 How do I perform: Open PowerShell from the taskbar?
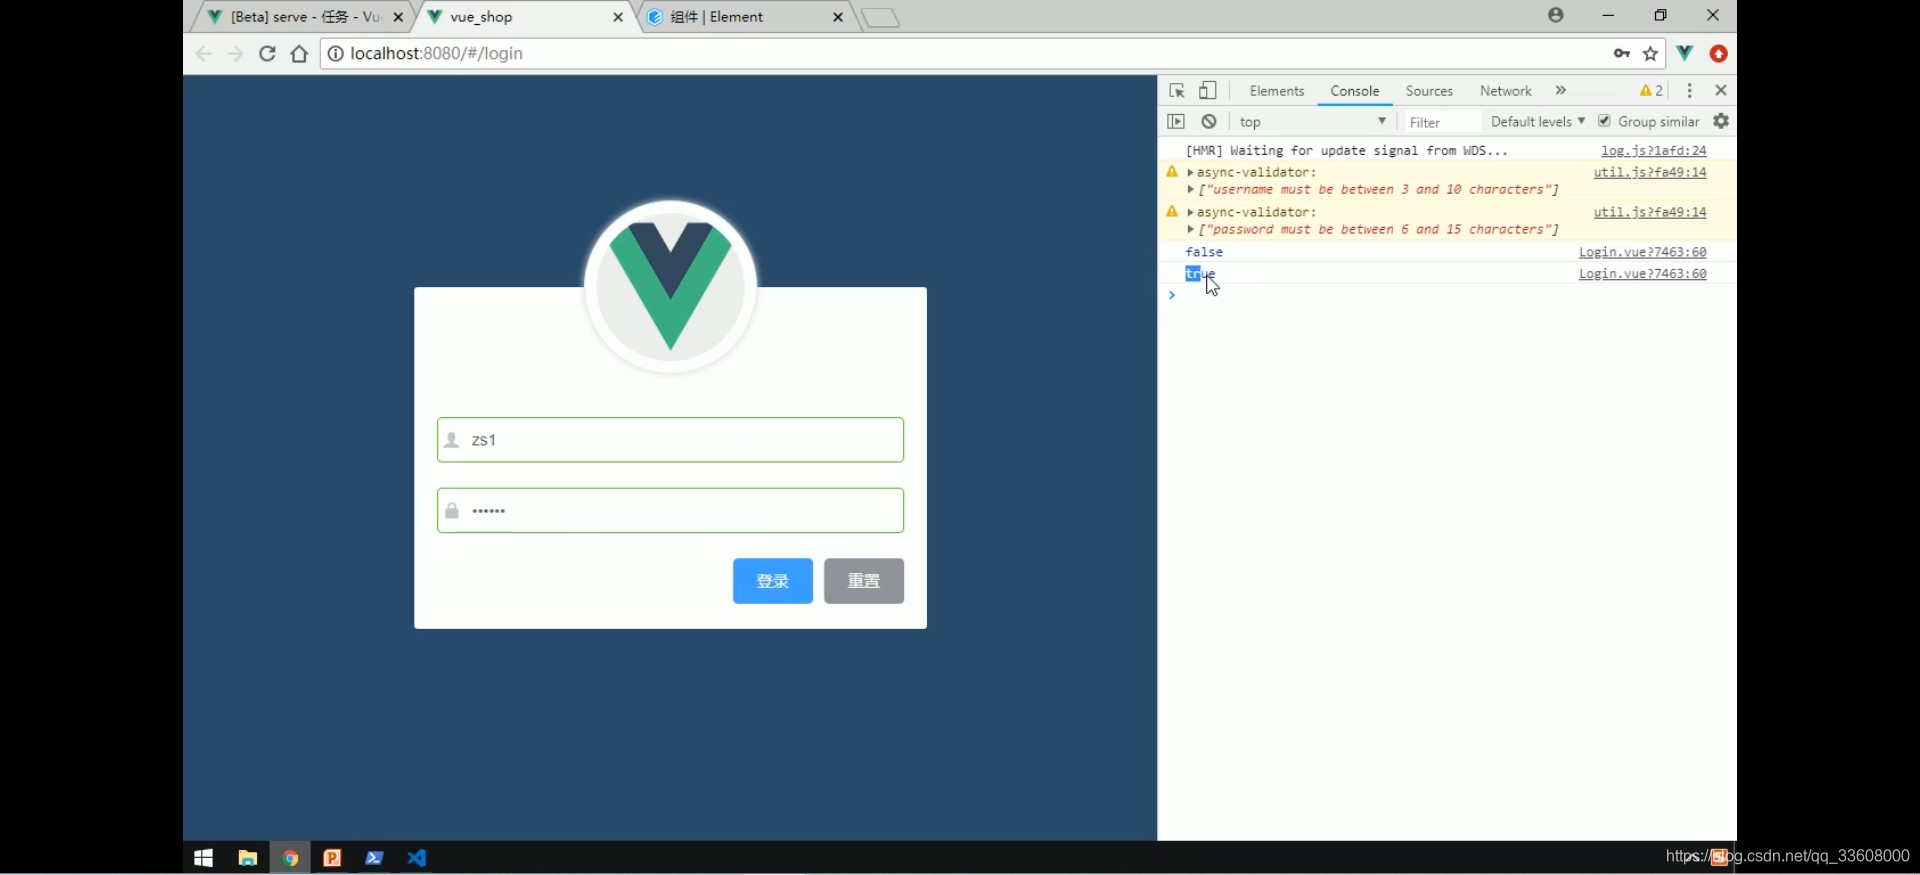coord(374,858)
